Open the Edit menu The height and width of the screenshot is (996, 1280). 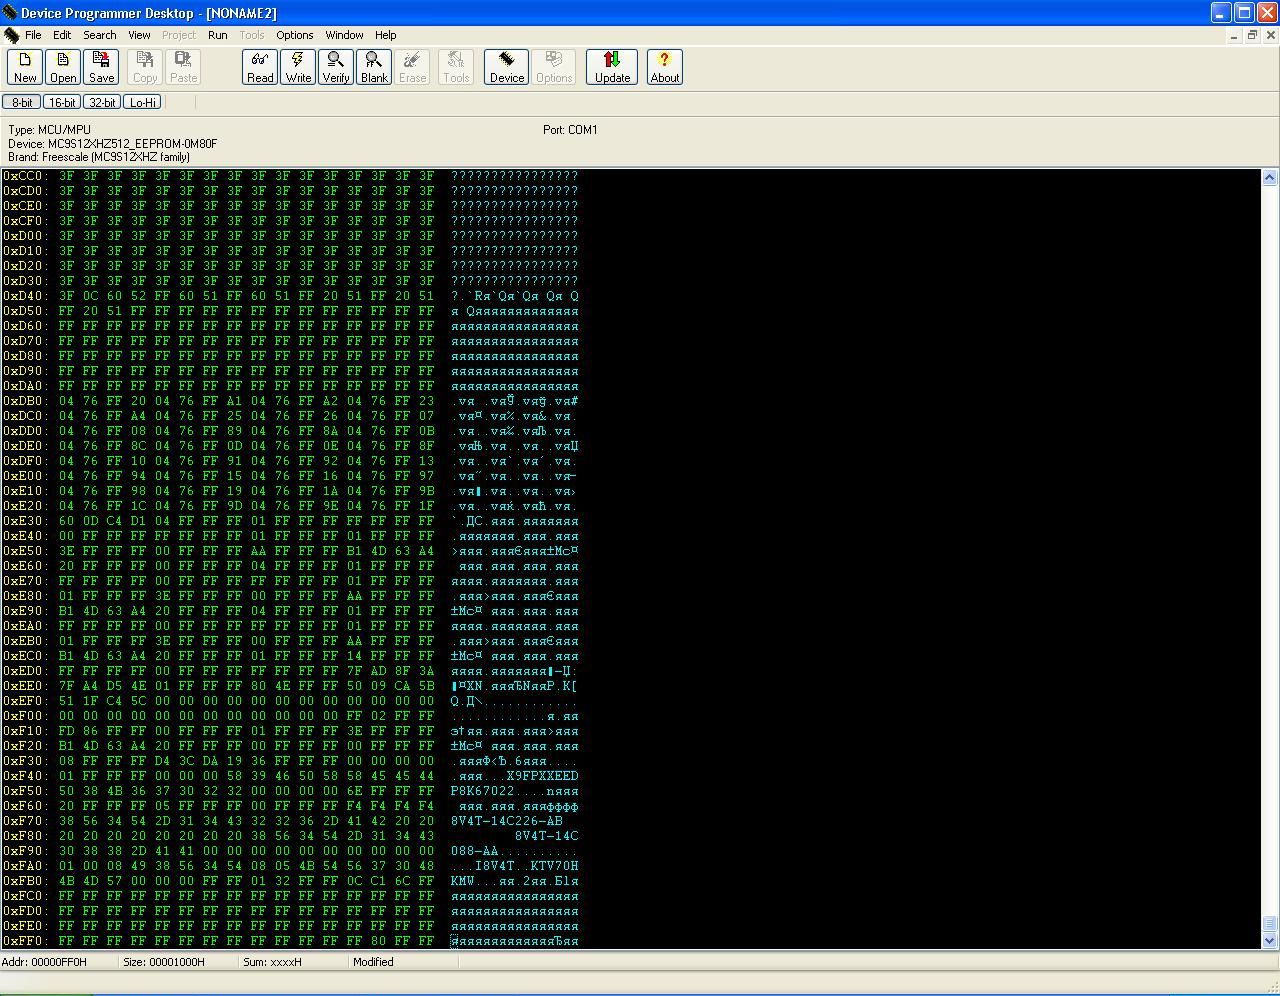click(x=62, y=35)
